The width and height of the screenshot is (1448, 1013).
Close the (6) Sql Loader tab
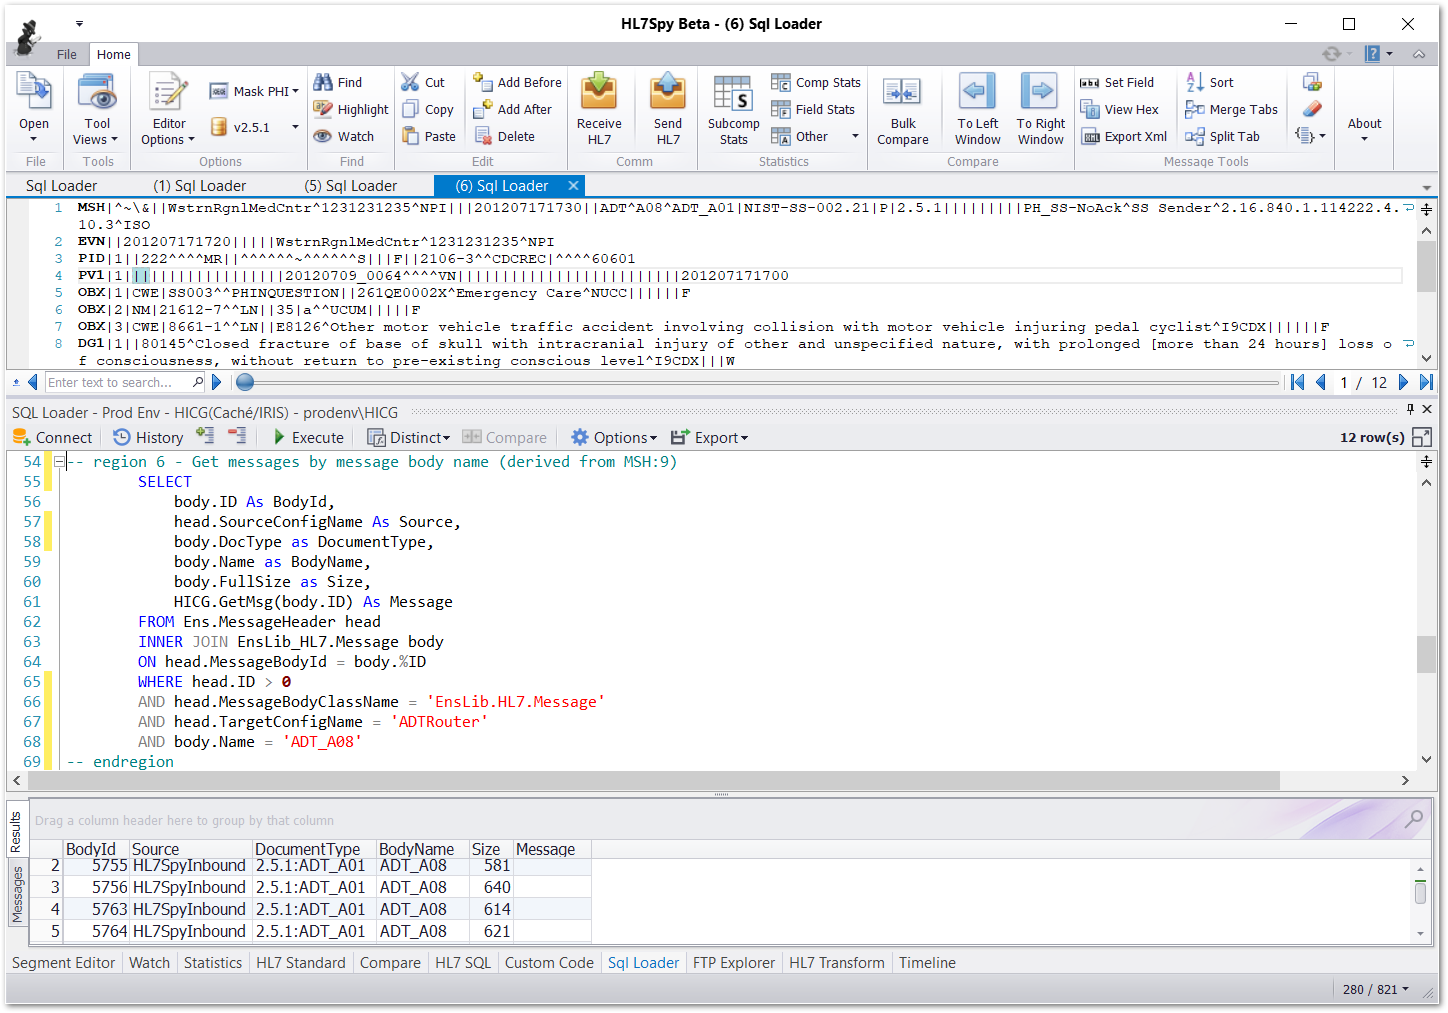pos(573,185)
